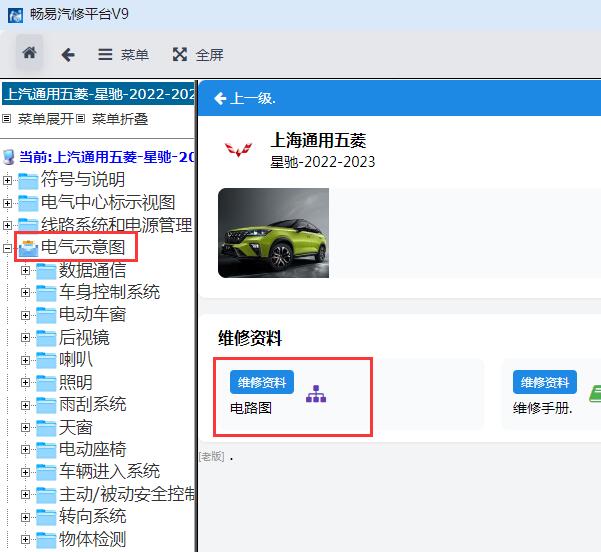The width and height of the screenshot is (601, 552).
Task: Click the back arrow toolbar icon
Action: tap(68, 54)
